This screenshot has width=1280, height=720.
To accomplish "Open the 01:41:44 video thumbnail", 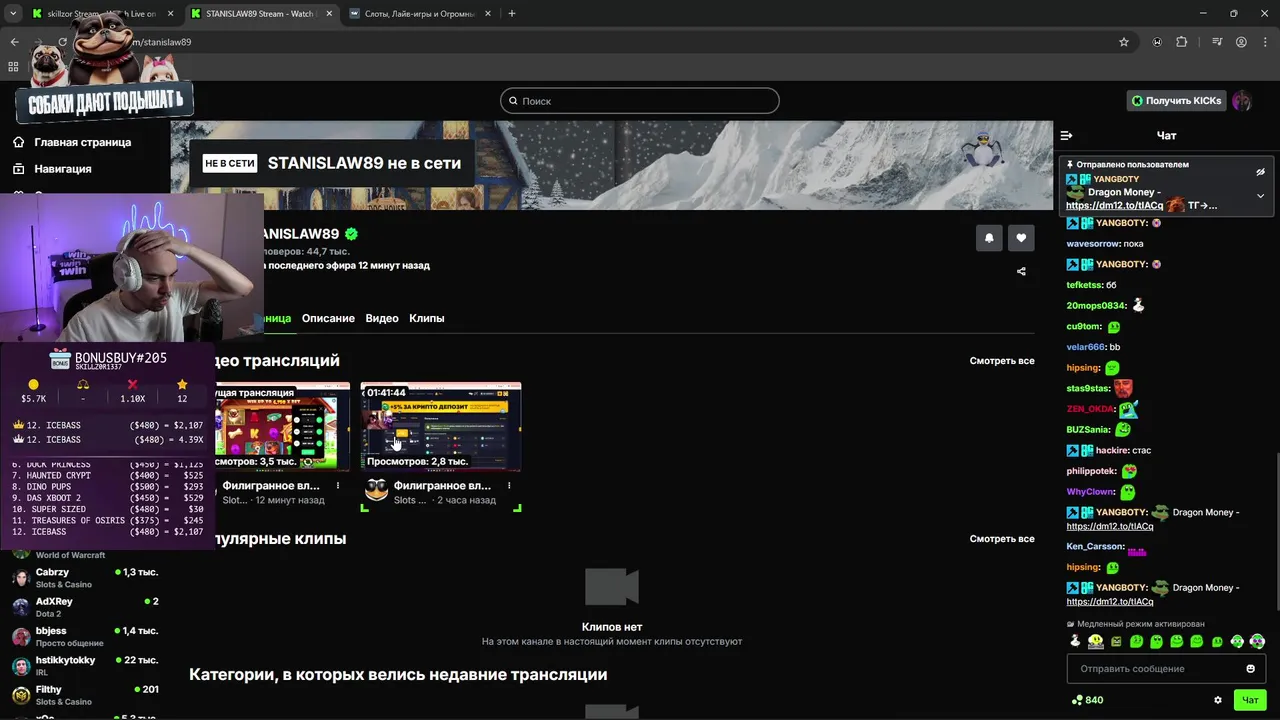I will click(x=441, y=426).
